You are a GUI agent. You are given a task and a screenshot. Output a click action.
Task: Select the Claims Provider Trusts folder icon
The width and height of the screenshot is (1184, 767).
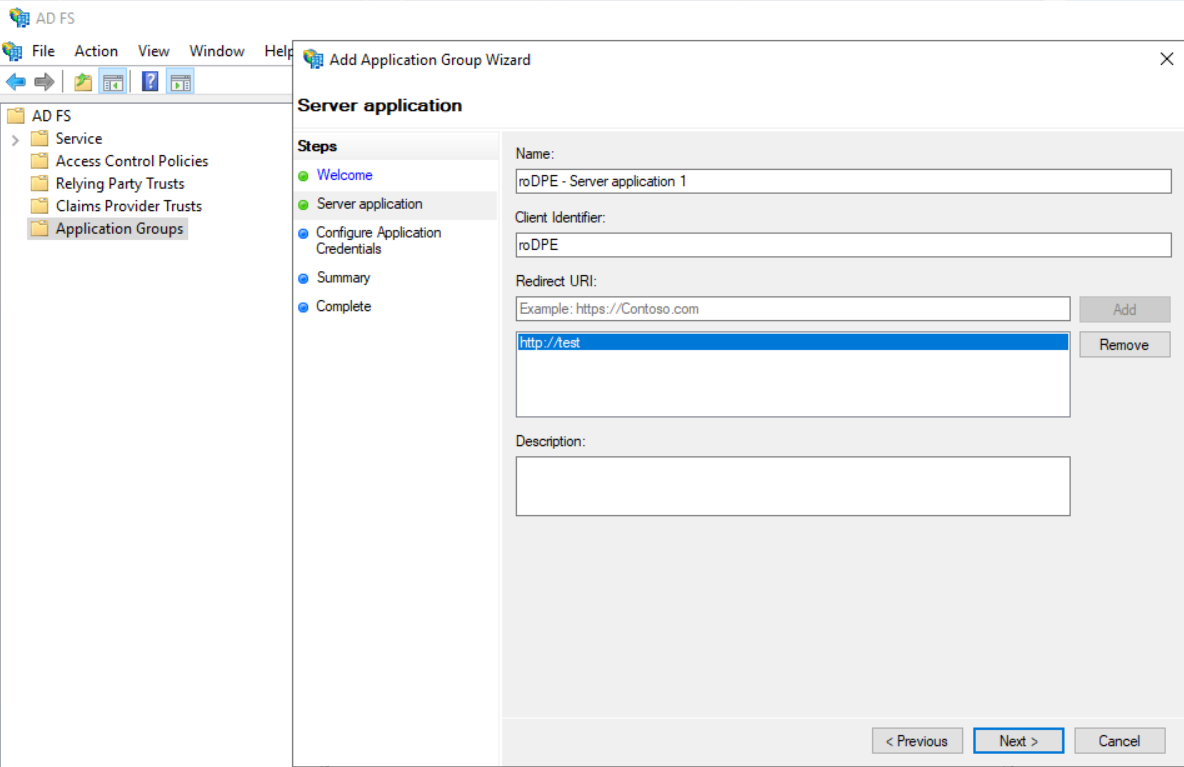tap(39, 206)
